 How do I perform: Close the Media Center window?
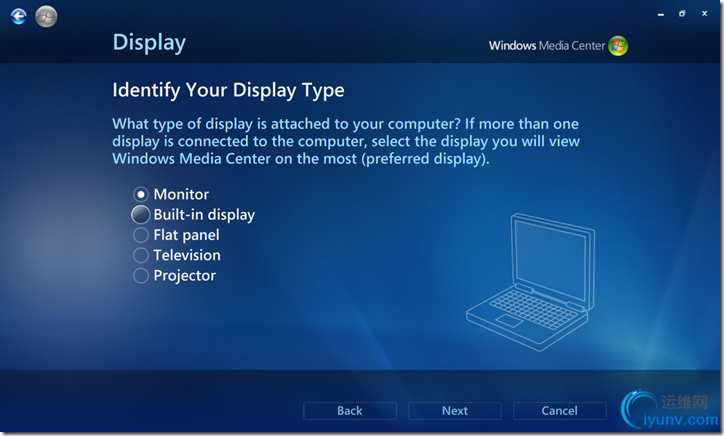(705, 14)
